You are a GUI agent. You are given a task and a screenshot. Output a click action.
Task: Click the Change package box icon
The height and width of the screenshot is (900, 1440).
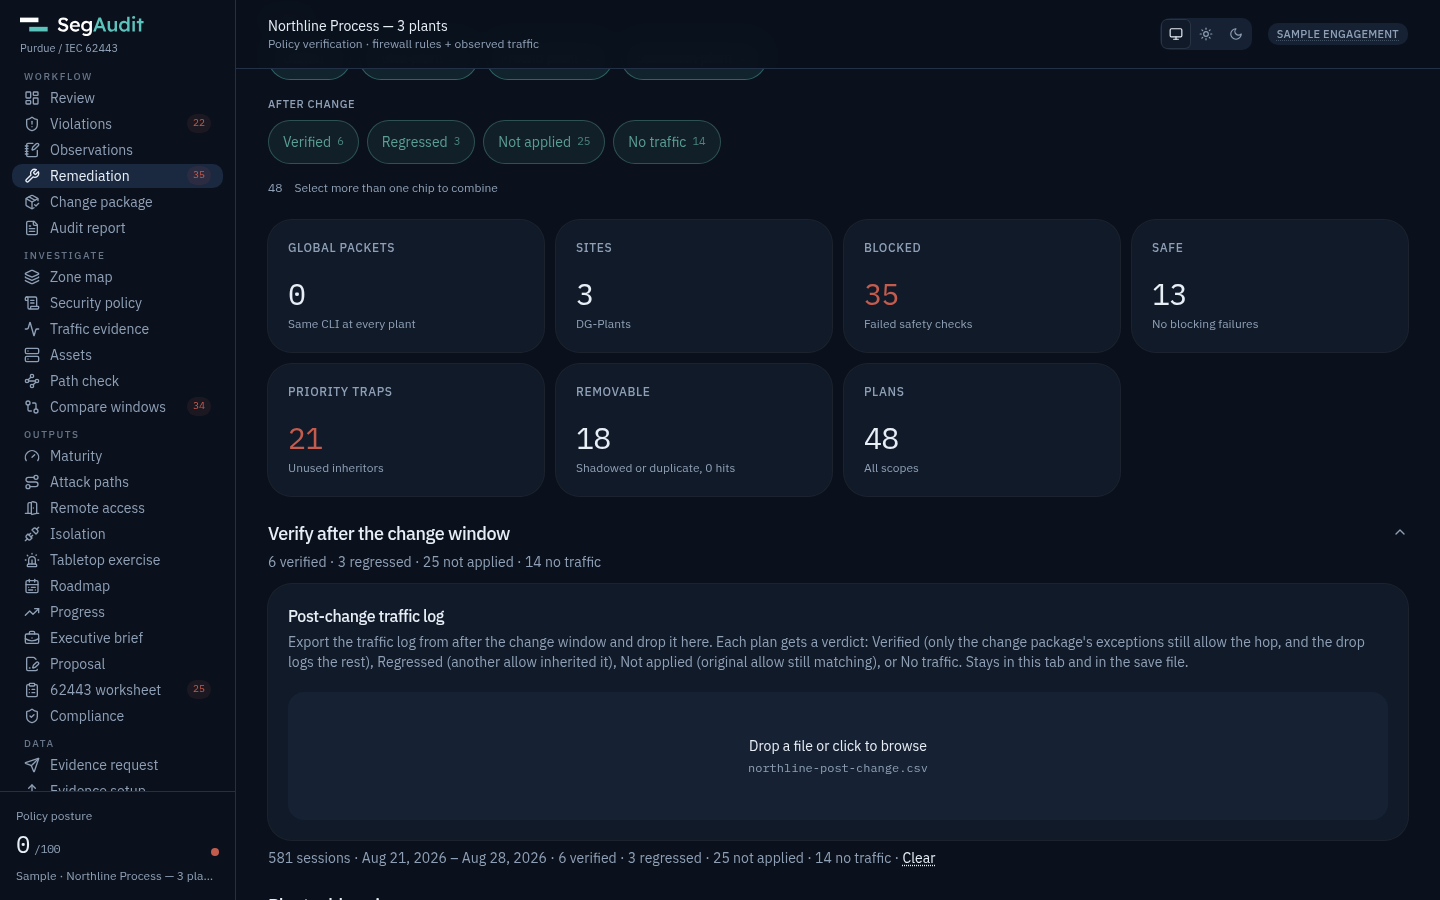(x=32, y=202)
